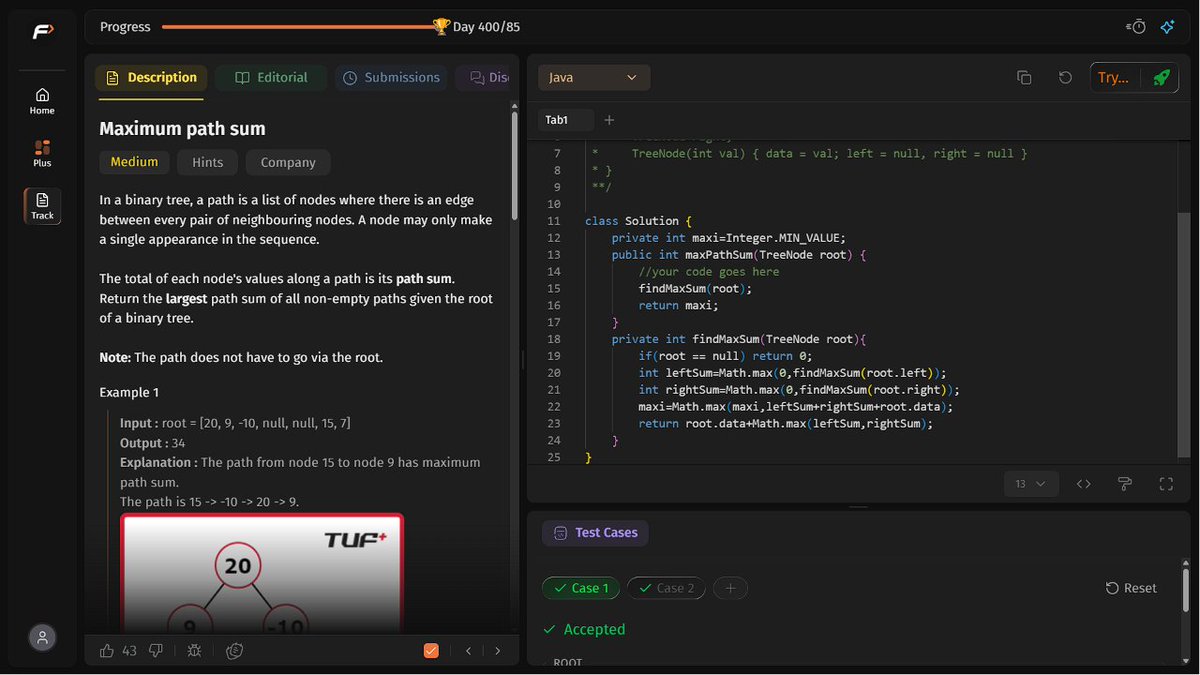Click the thumbs up count 43

(x=129, y=651)
